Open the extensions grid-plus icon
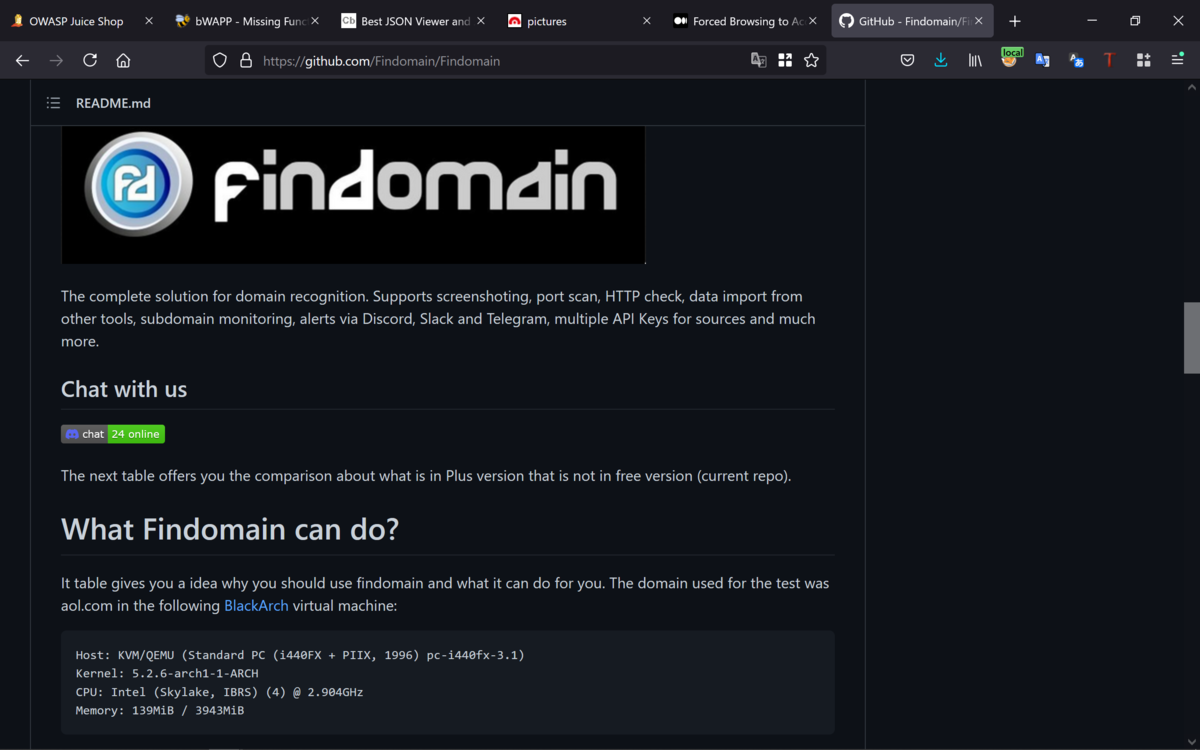The height and width of the screenshot is (750, 1200). 1143,61
